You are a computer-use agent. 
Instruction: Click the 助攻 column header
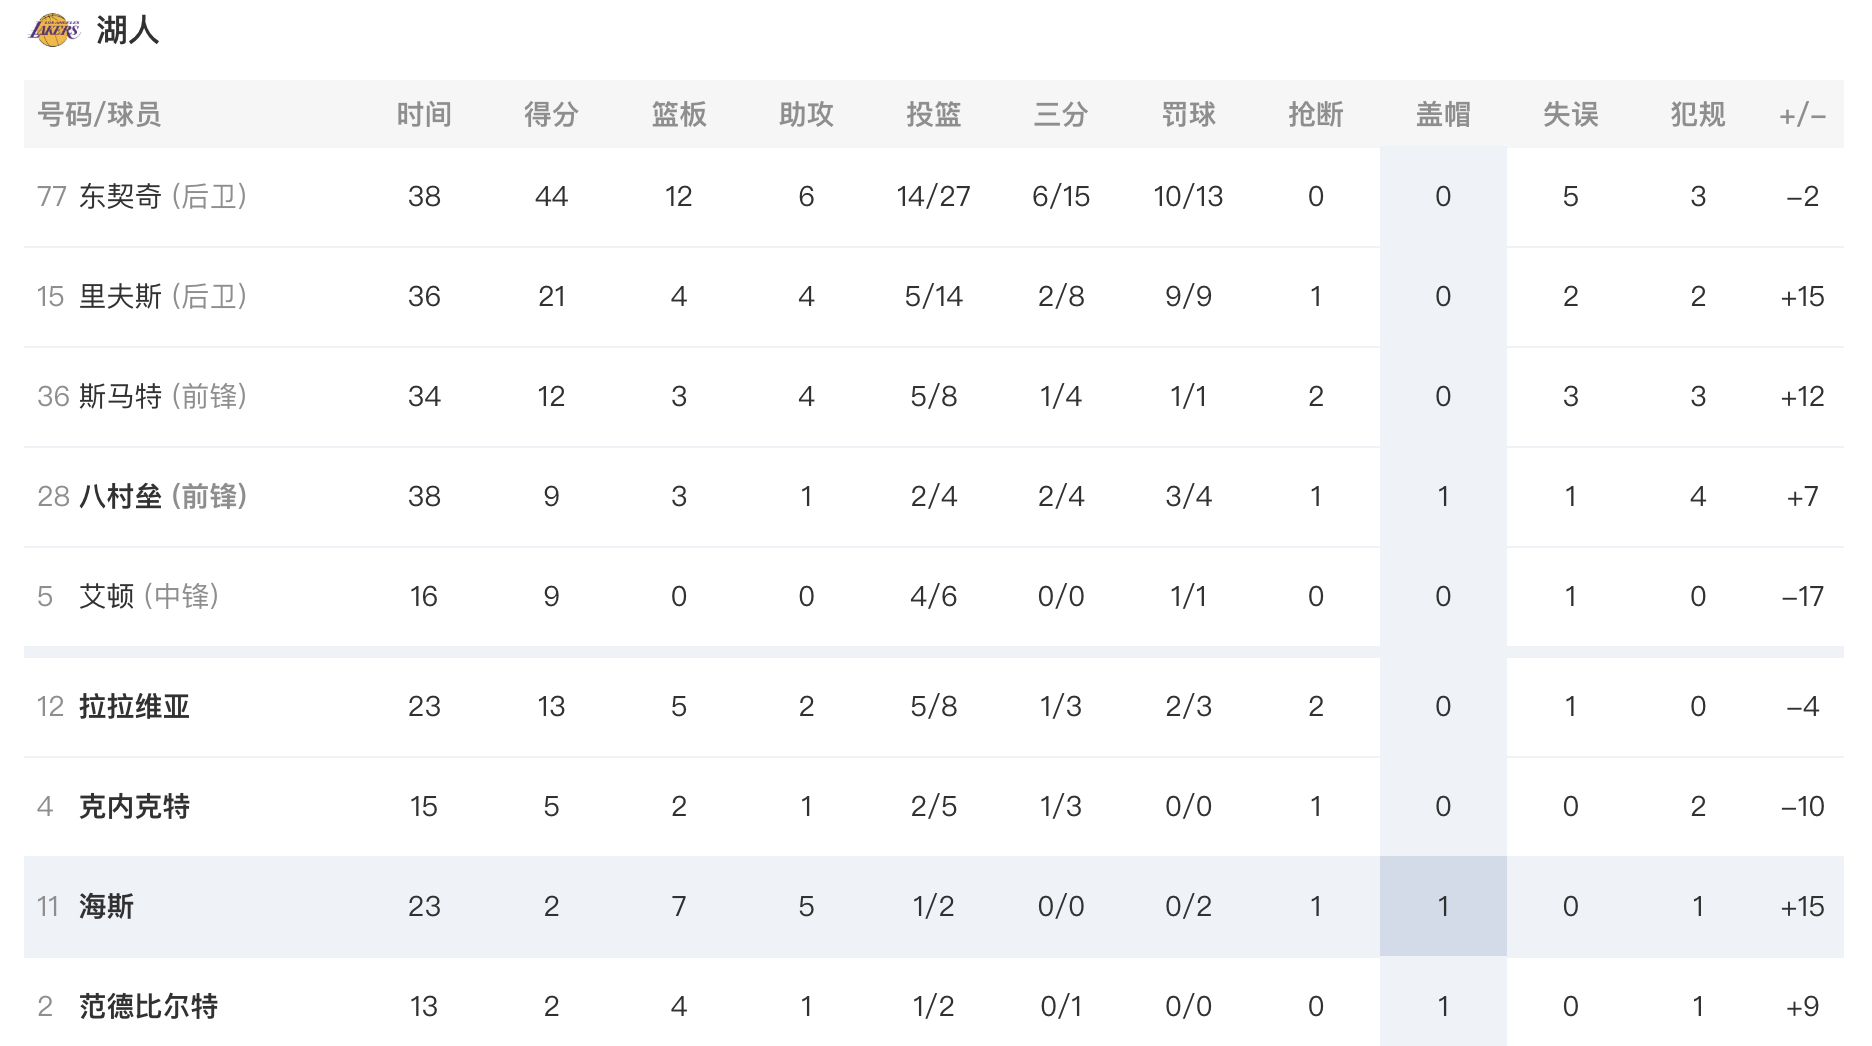pos(806,115)
